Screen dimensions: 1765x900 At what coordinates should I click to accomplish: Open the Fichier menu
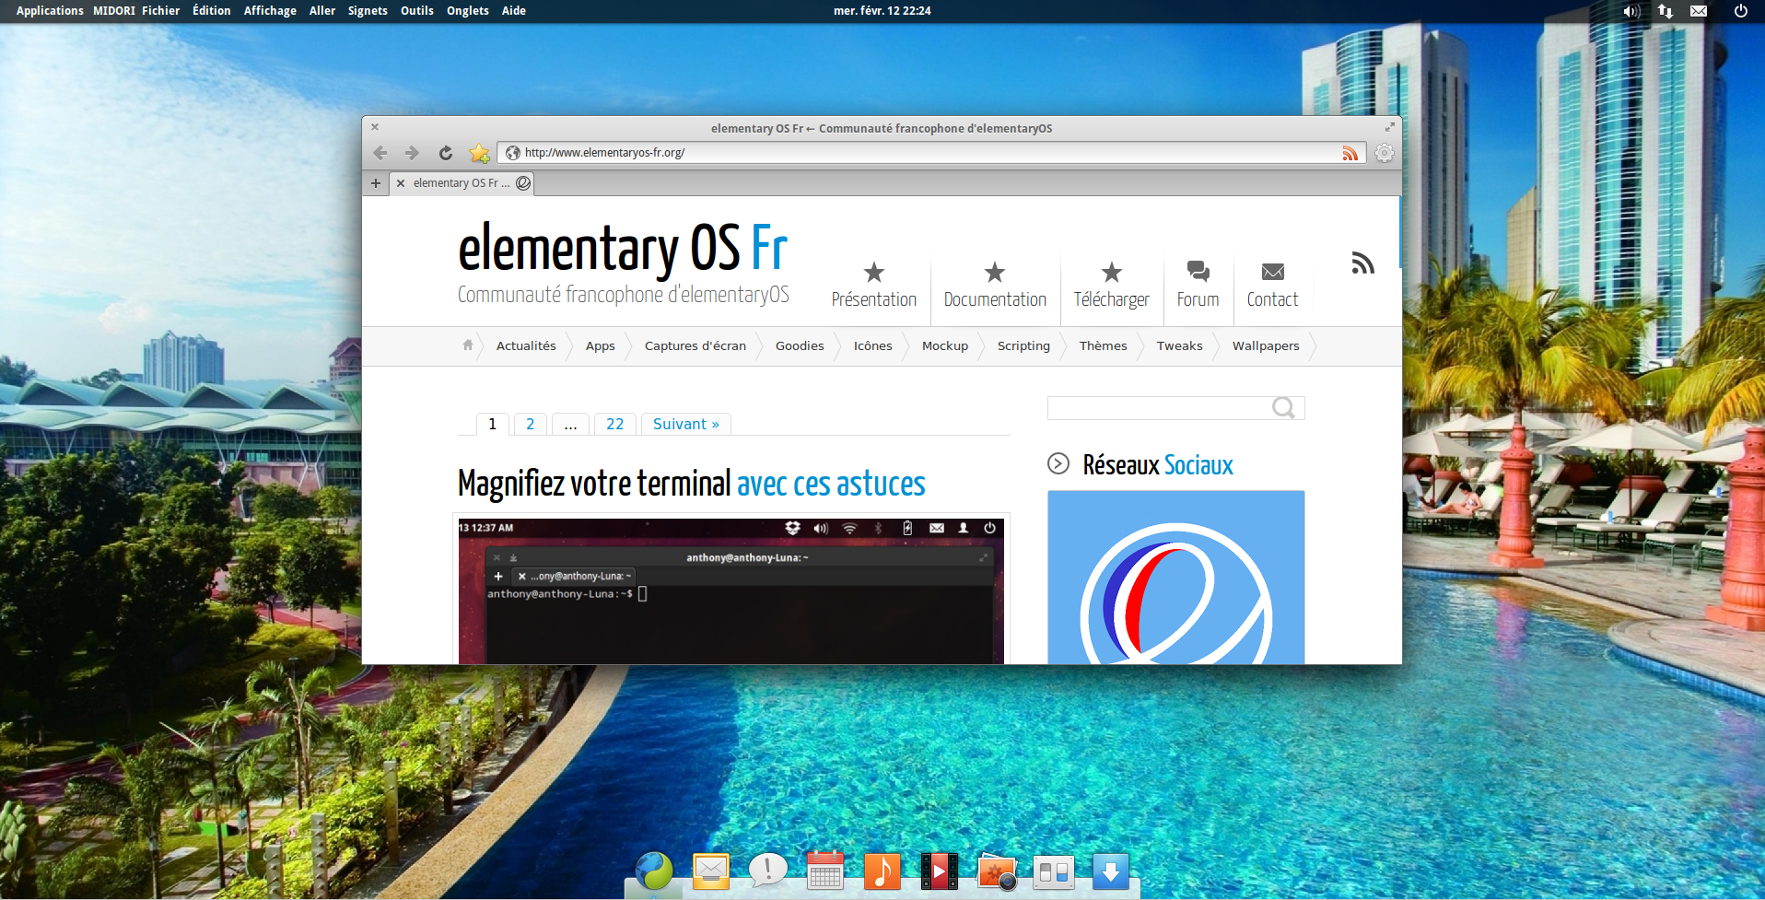coord(161,11)
